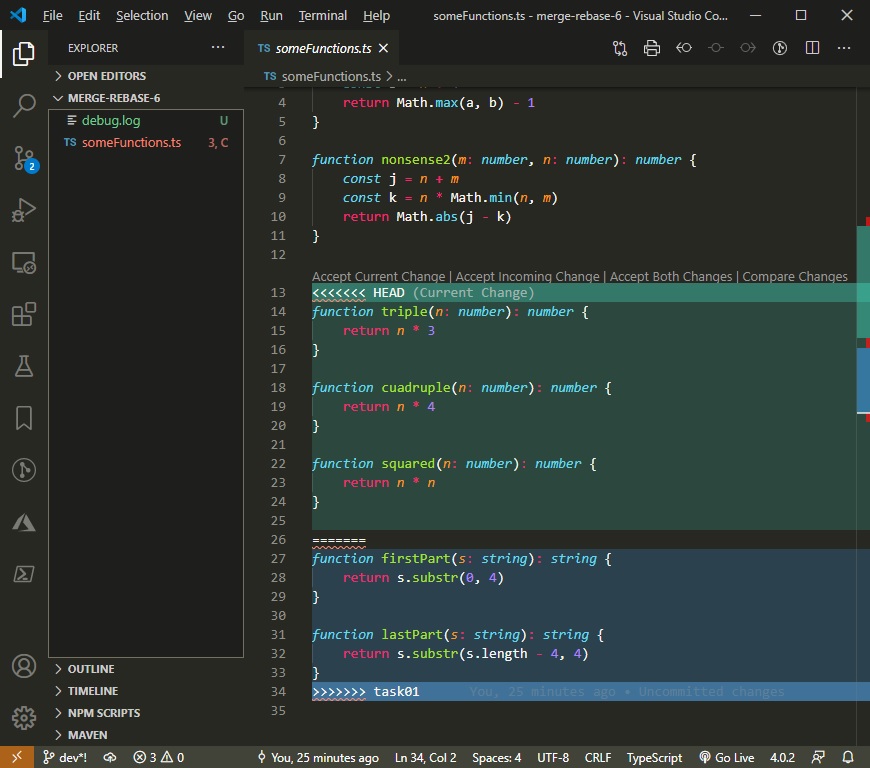Split the editor using the toolbar icon

812,47
